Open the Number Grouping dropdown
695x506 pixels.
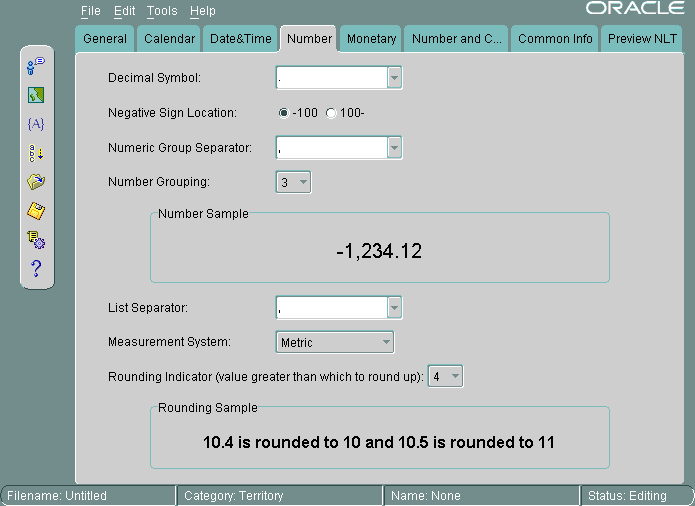[303, 182]
